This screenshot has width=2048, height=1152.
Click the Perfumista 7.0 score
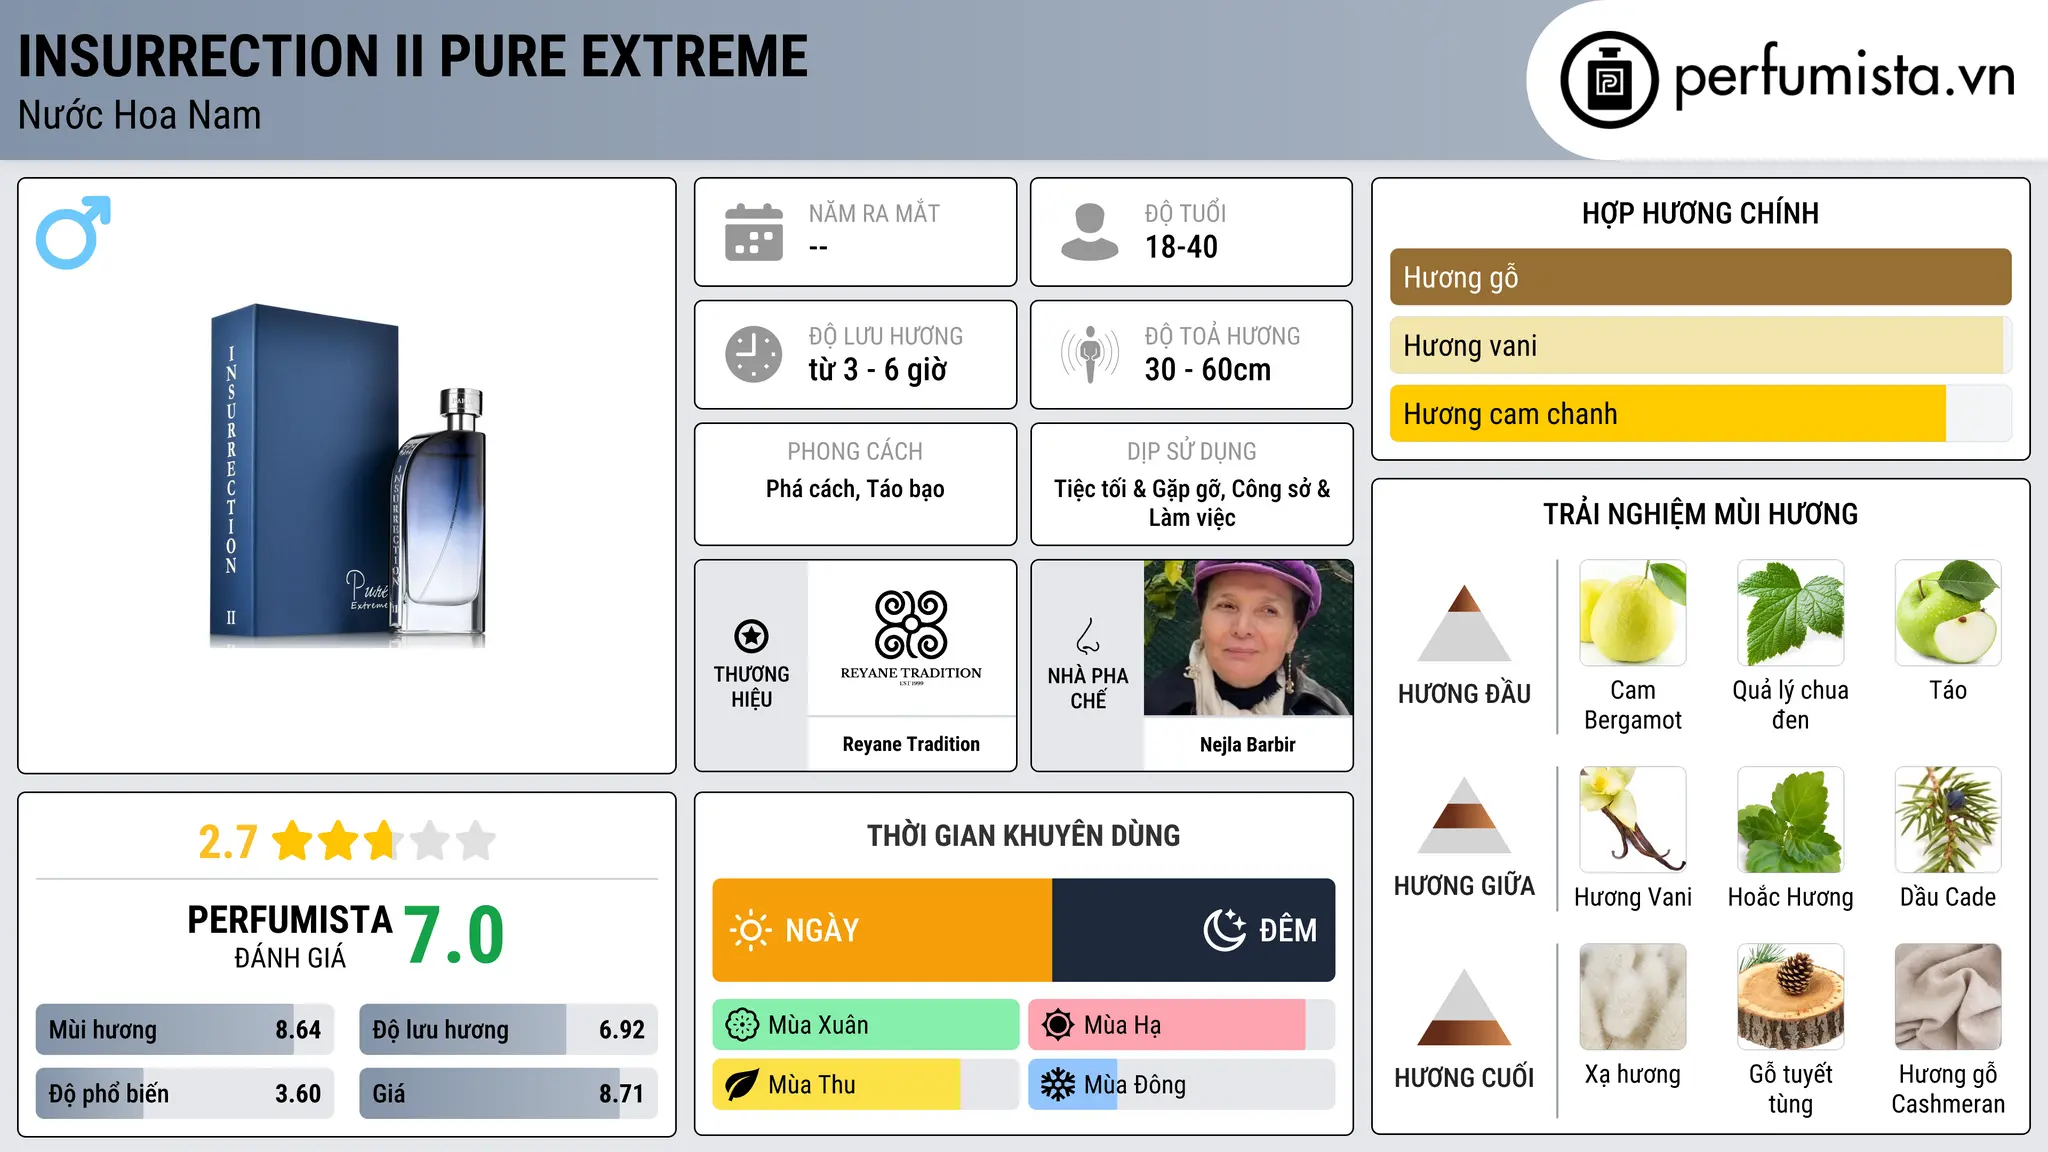(455, 935)
